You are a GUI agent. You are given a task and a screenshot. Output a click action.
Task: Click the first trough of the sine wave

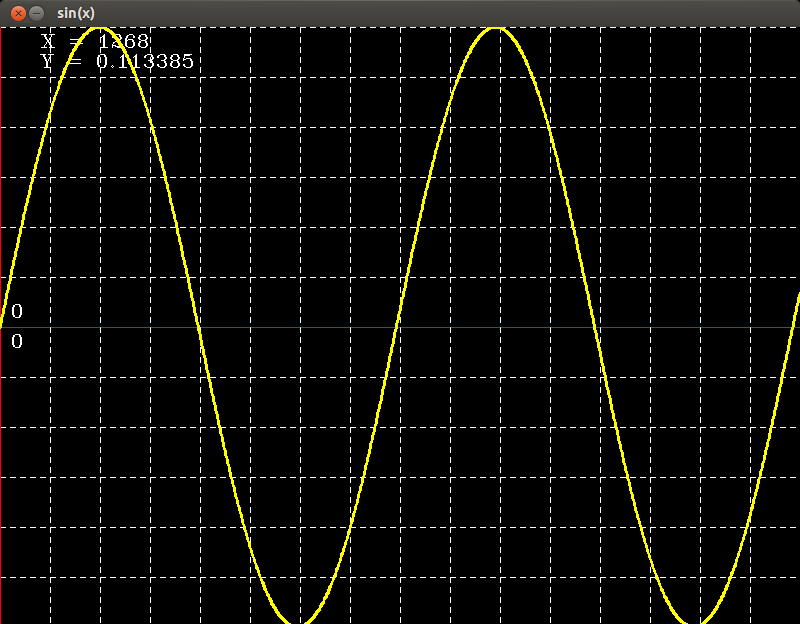(298, 621)
